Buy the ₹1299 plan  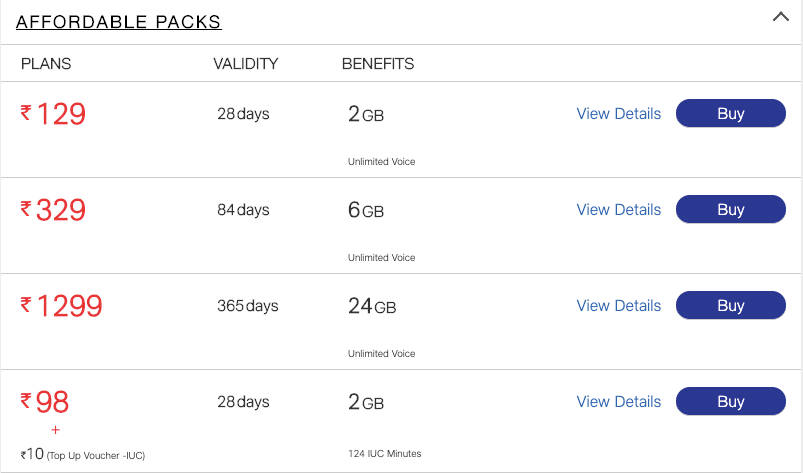730,305
